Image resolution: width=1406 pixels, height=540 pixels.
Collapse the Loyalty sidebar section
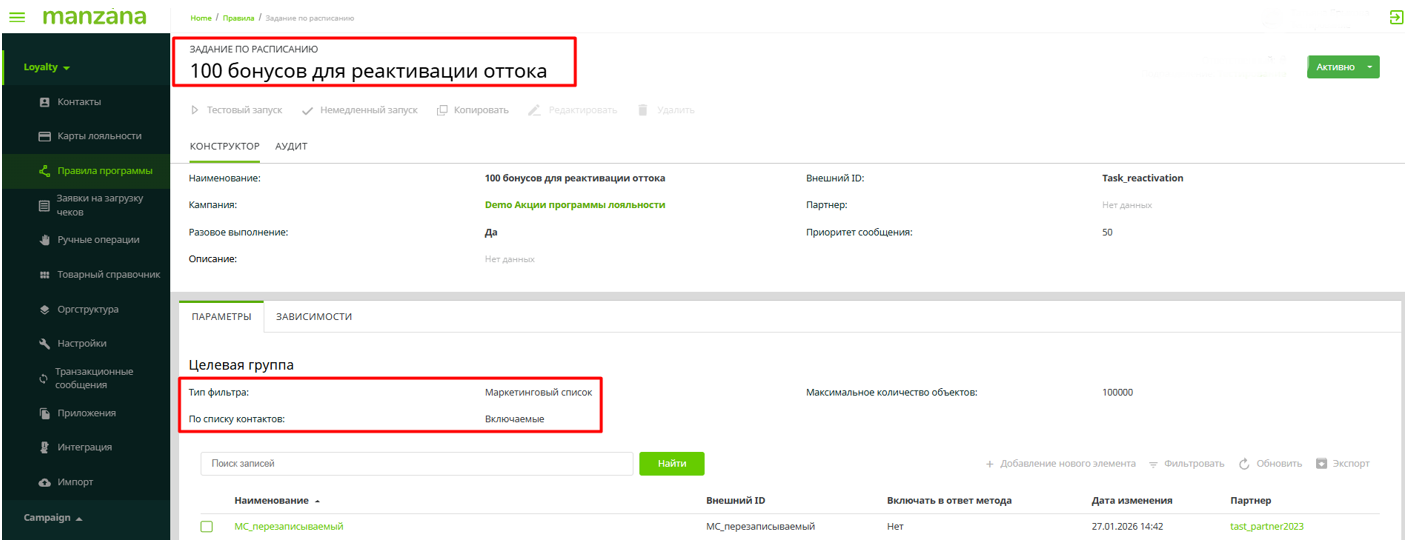pyautogui.click(x=47, y=68)
